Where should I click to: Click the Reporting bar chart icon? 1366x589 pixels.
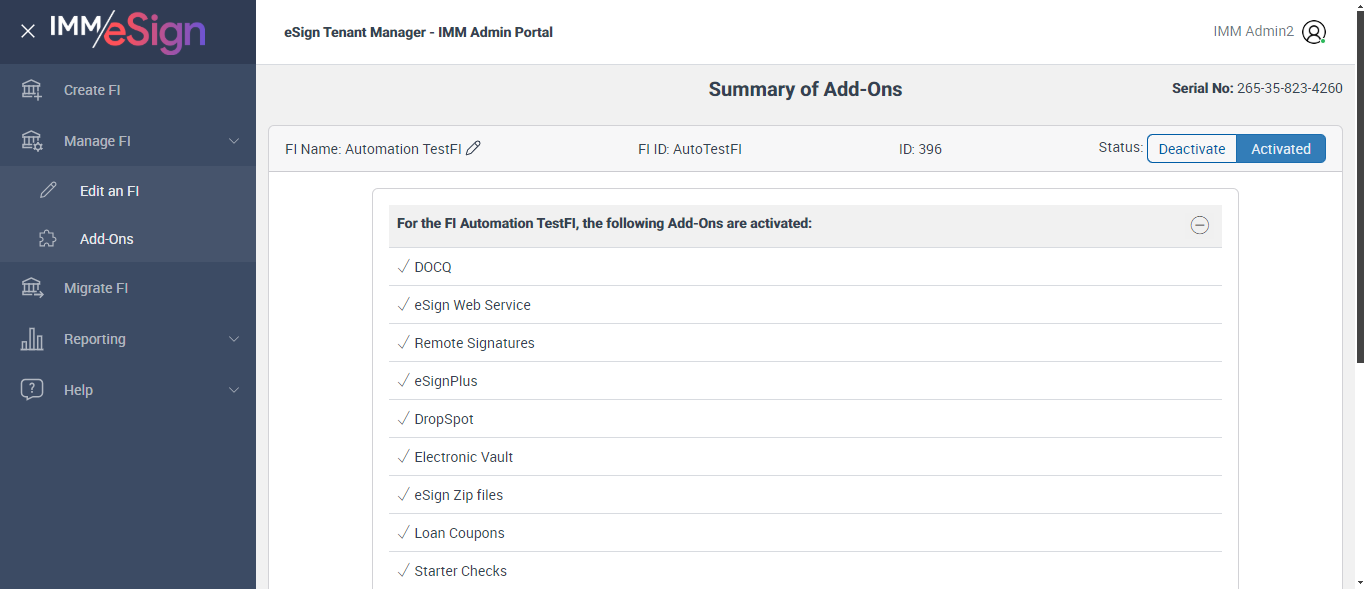[32, 339]
